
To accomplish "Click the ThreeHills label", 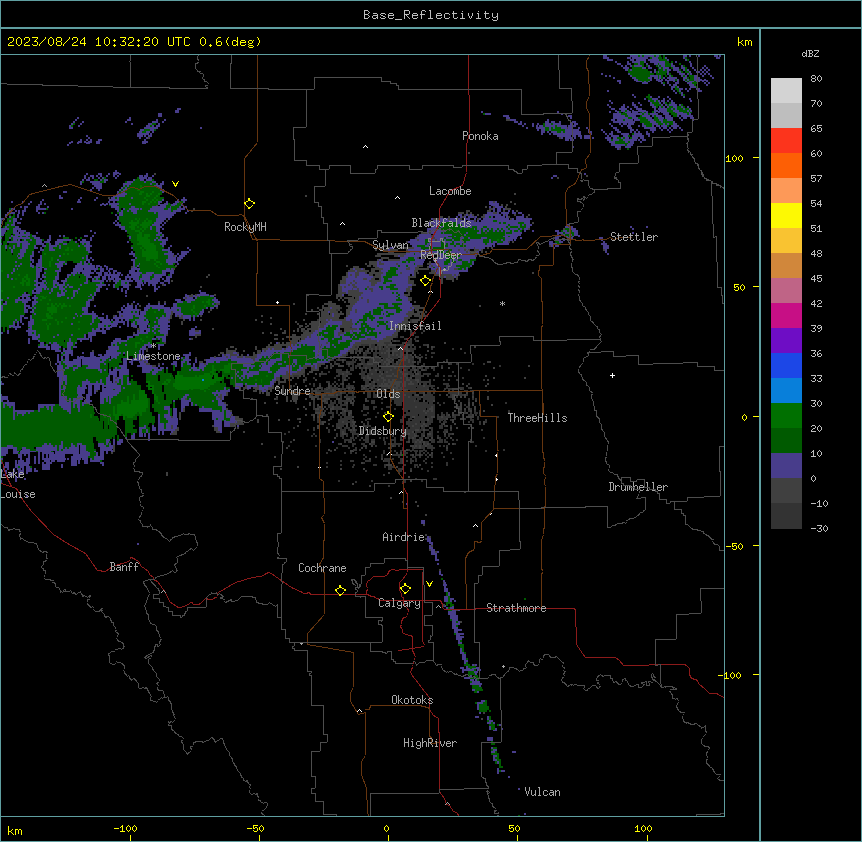I will [537, 418].
